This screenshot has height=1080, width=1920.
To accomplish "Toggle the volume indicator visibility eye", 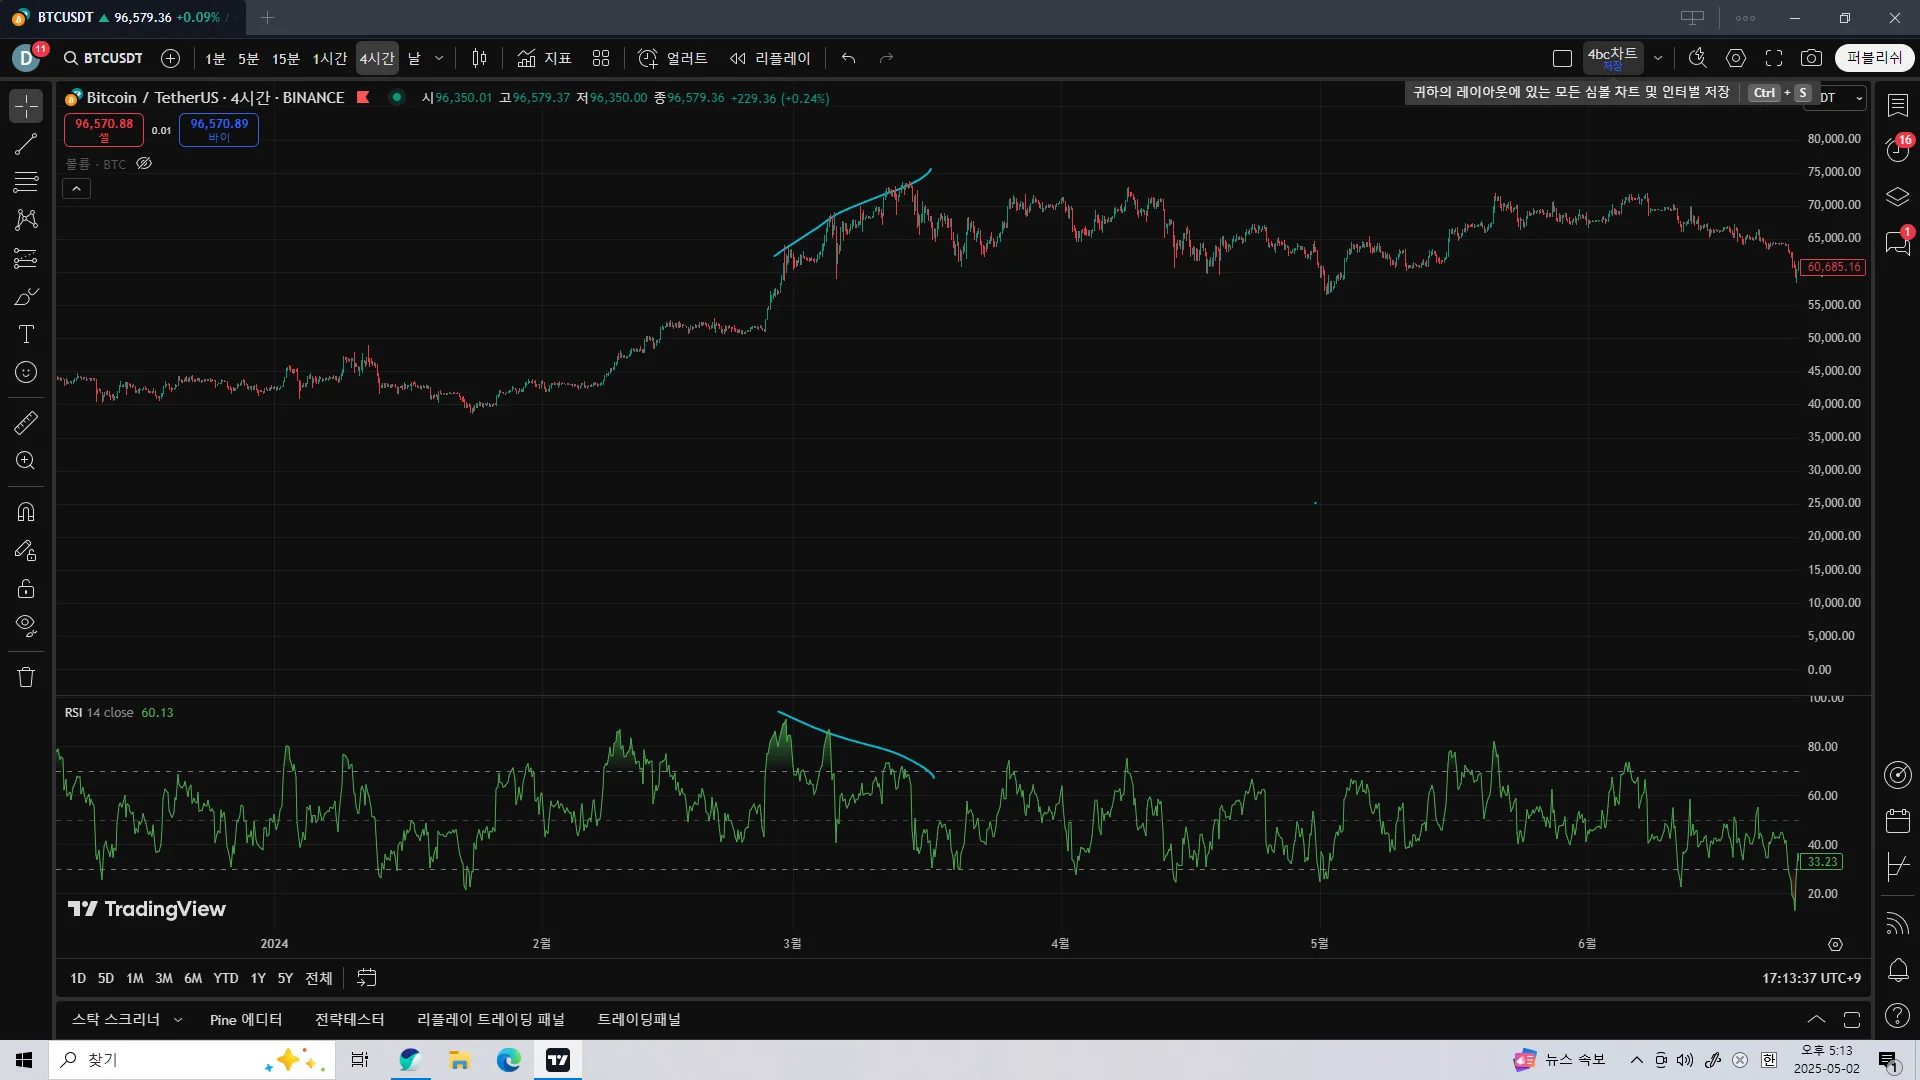I will [x=144, y=164].
